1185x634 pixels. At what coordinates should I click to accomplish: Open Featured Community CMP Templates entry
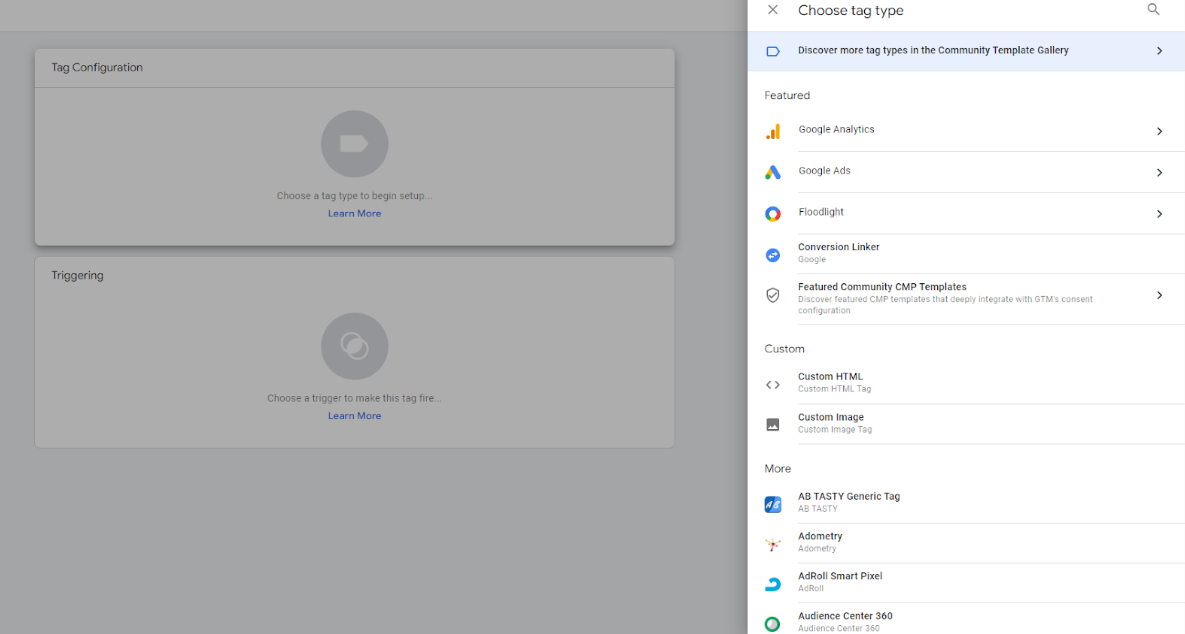click(x=967, y=298)
